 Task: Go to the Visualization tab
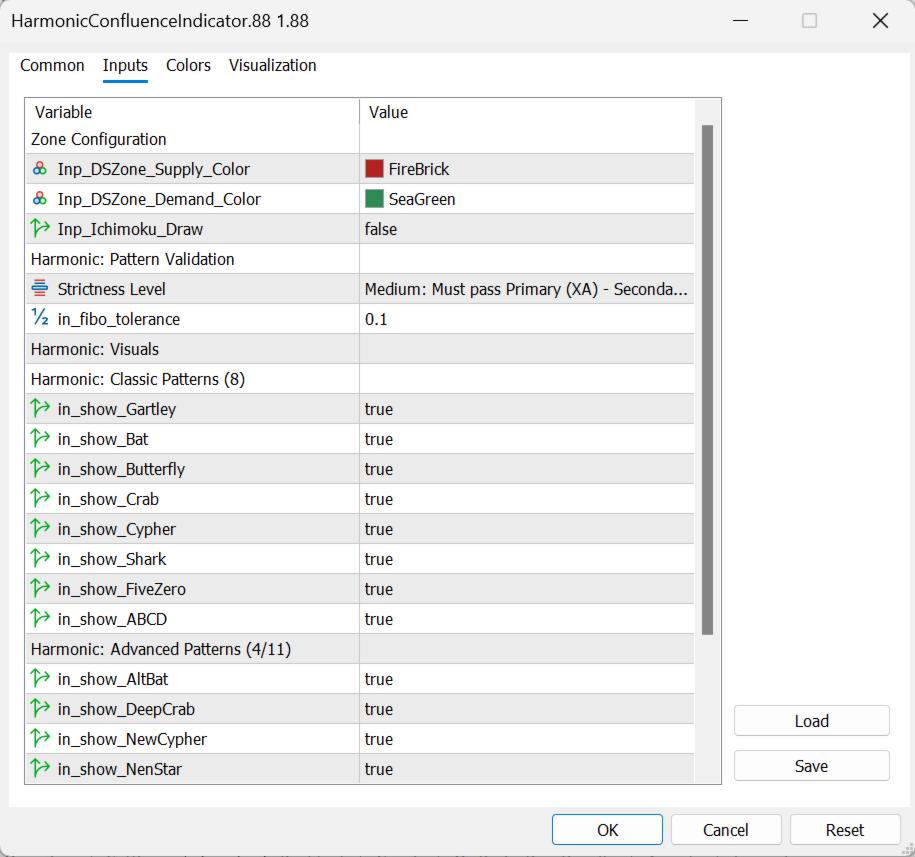[x=272, y=65]
